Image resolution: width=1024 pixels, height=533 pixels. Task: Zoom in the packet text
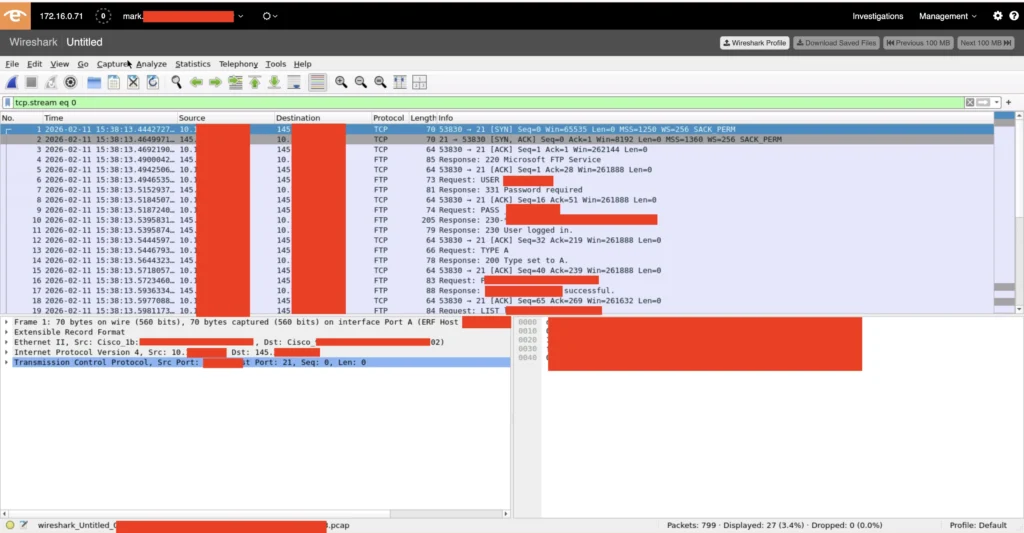tap(341, 82)
